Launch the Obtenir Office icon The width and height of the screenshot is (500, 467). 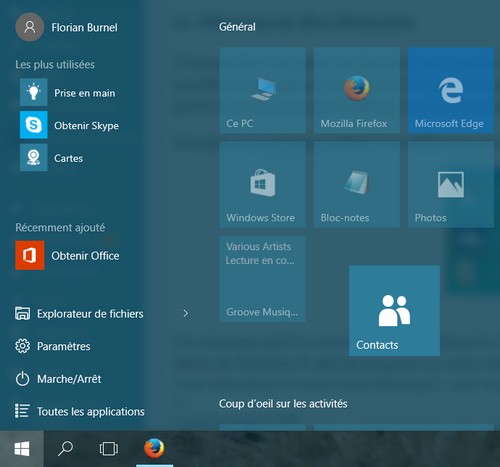pos(30,255)
